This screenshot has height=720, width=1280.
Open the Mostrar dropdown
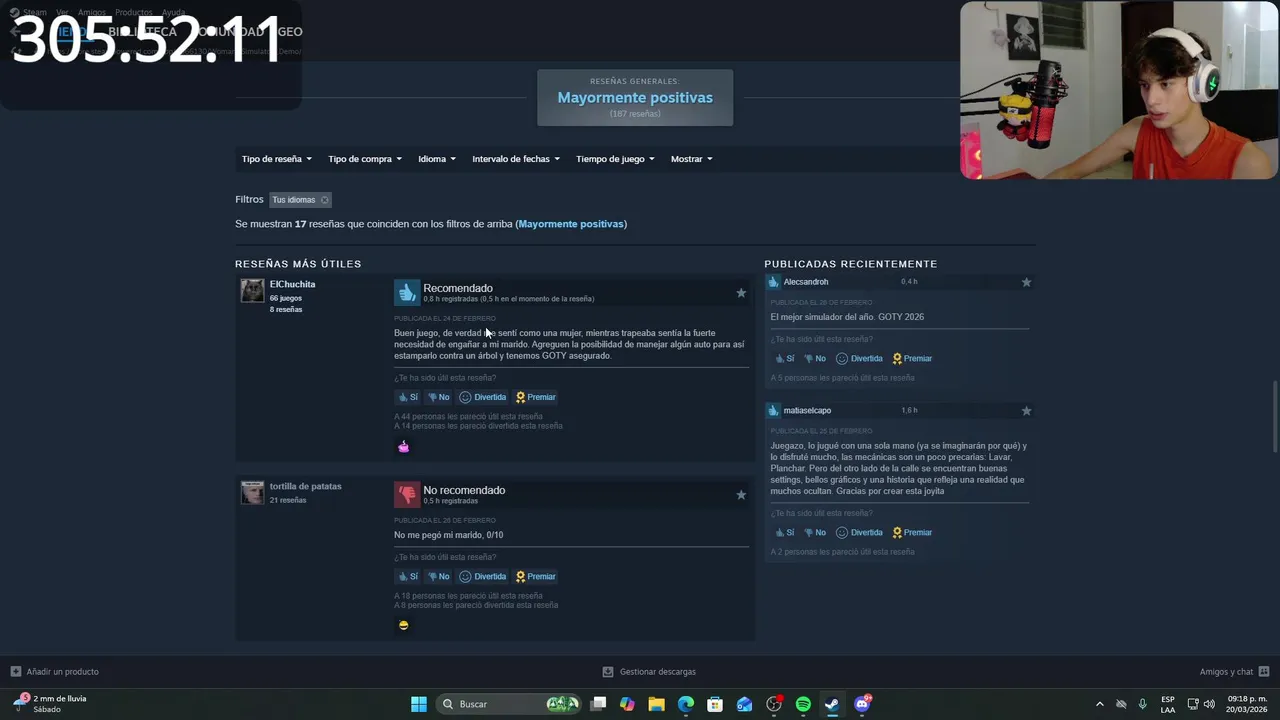click(691, 159)
